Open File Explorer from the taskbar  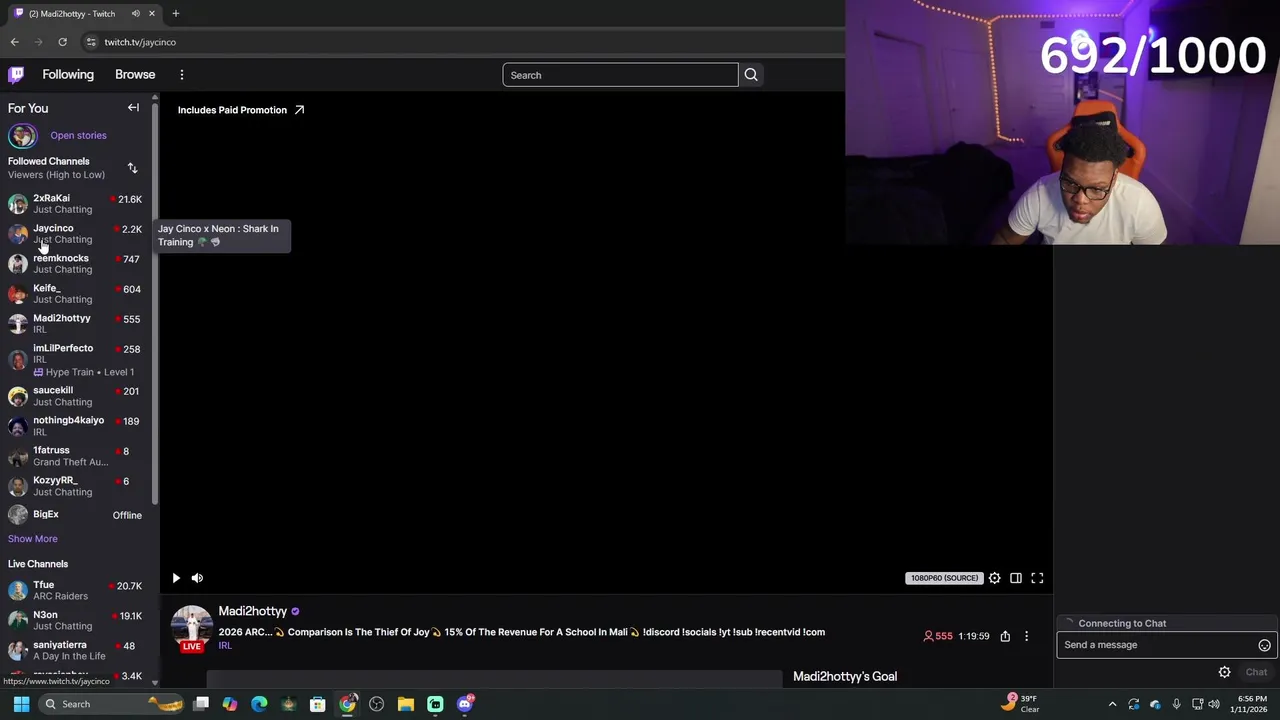(405, 704)
